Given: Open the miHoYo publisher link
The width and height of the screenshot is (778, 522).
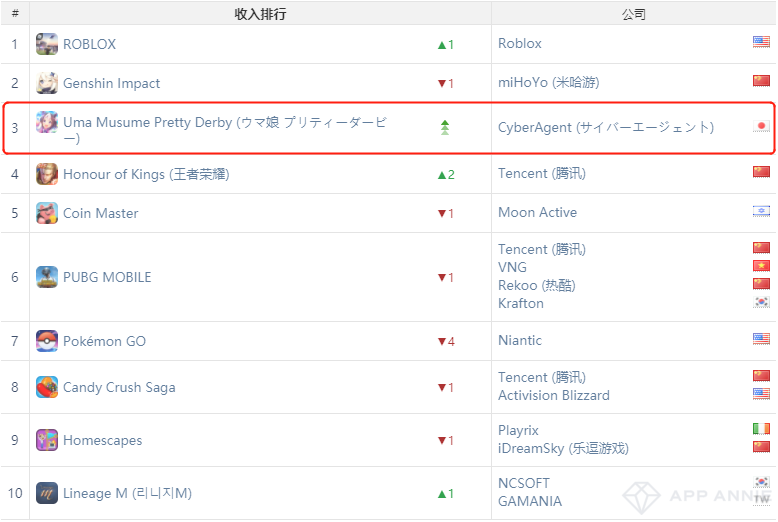Looking at the screenshot, I should [x=548, y=82].
